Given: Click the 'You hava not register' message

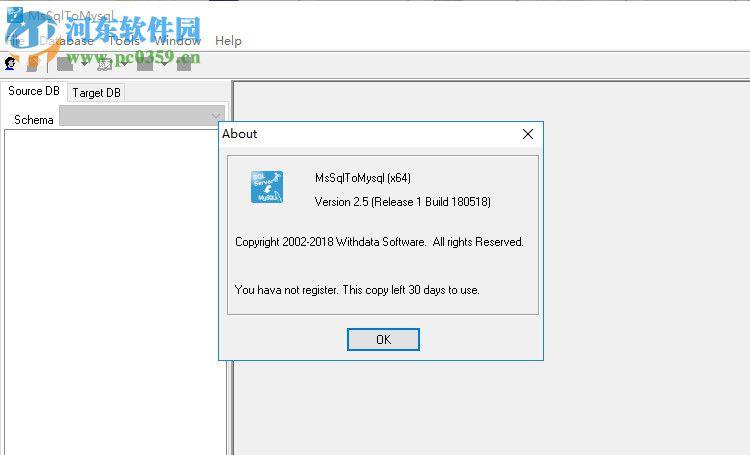Looking at the screenshot, I should (x=357, y=290).
